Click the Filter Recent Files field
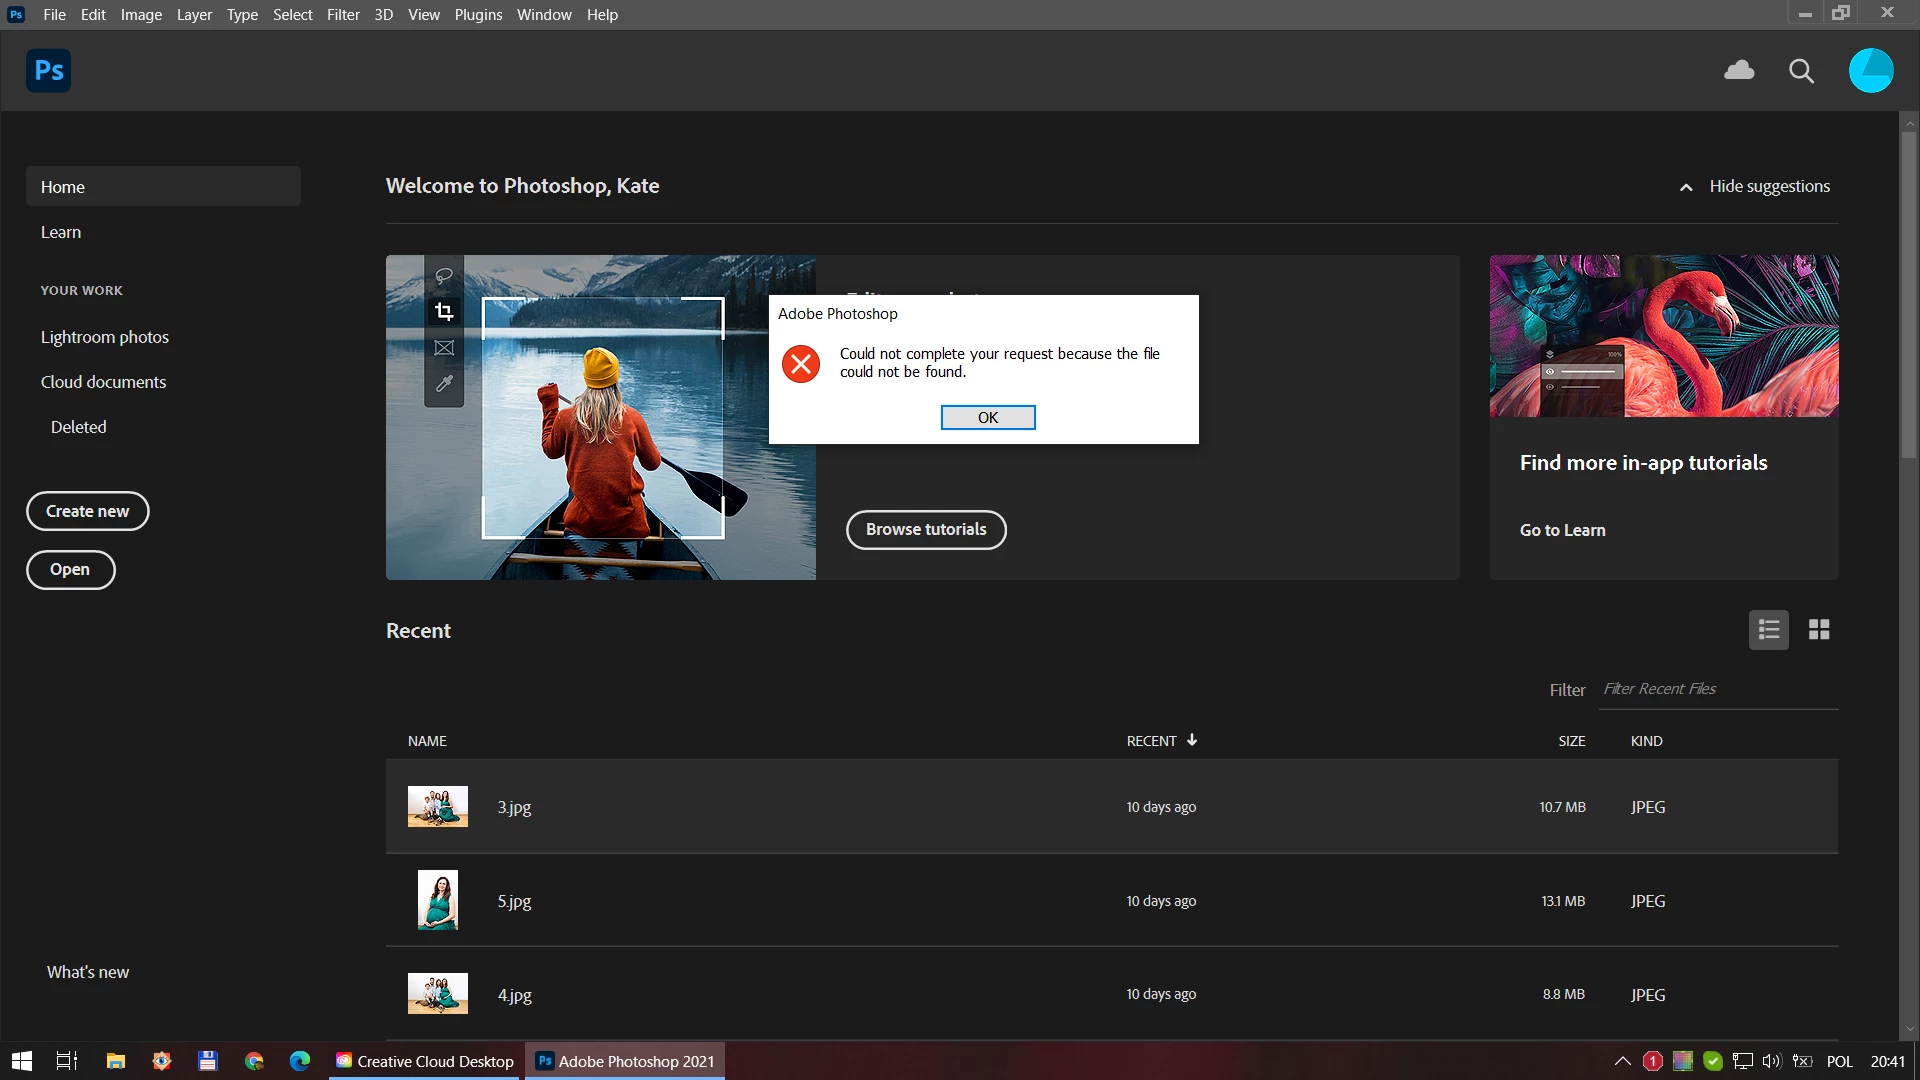 1716,689
